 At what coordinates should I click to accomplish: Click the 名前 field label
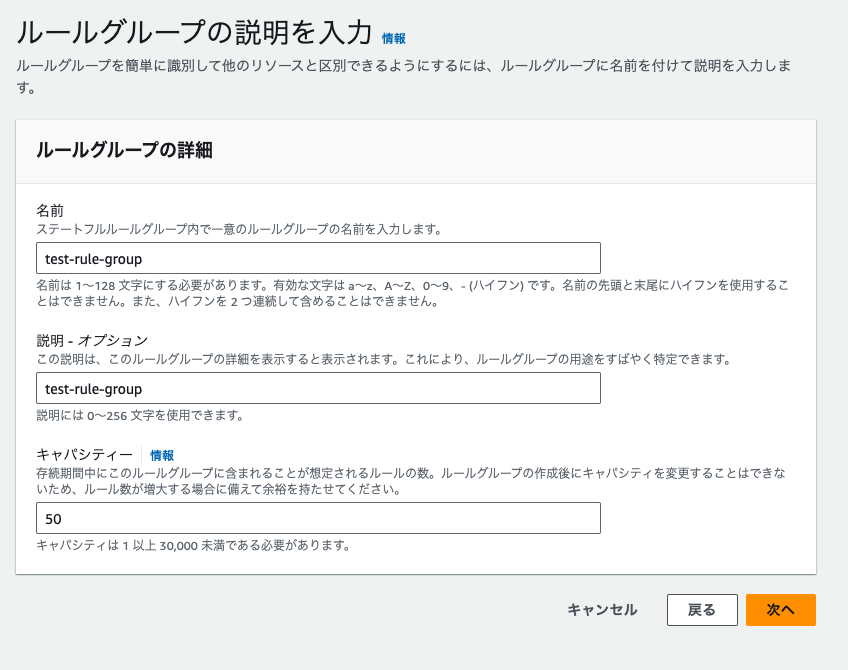click(x=50, y=210)
